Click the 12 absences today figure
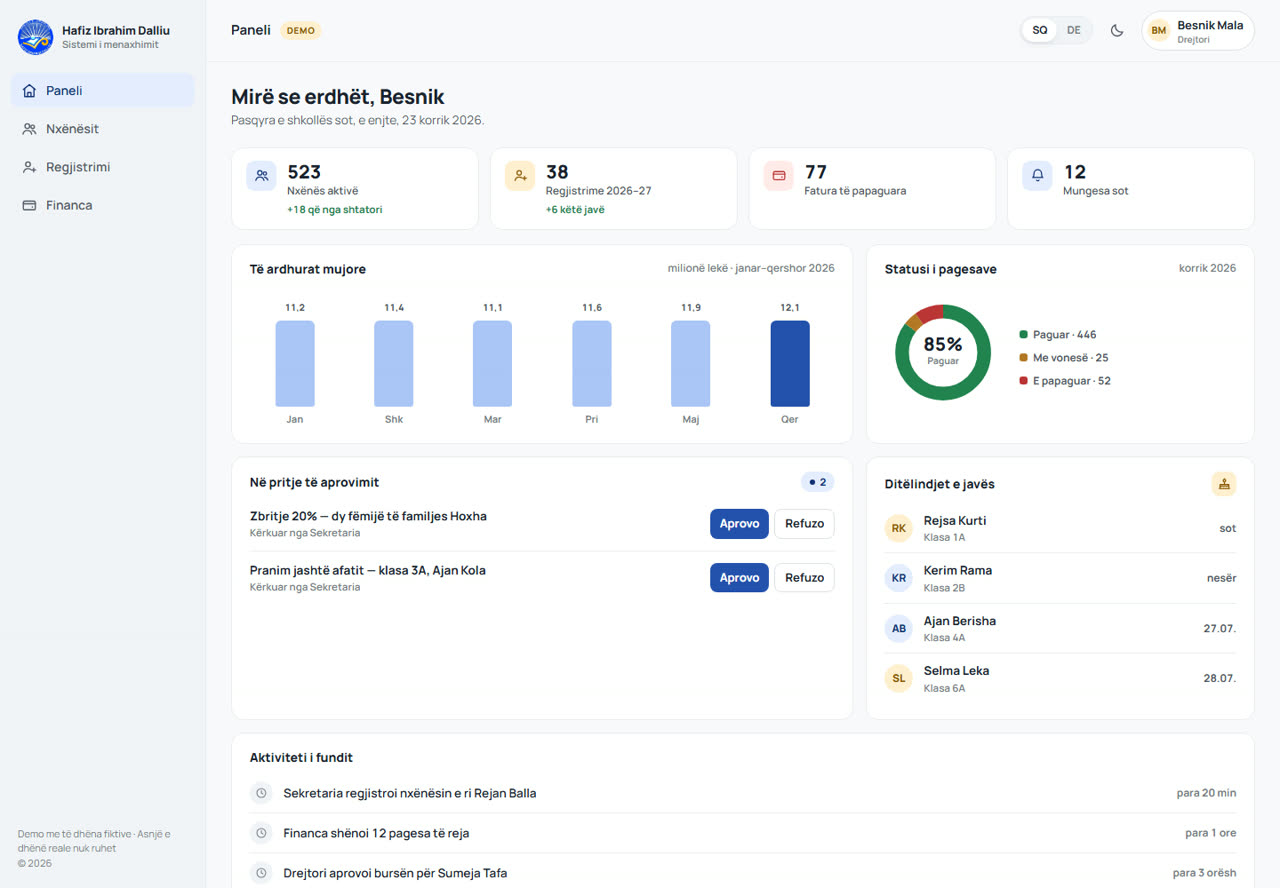This screenshot has width=1280, height=888. pyautogui.click(x=1075, y=172)
